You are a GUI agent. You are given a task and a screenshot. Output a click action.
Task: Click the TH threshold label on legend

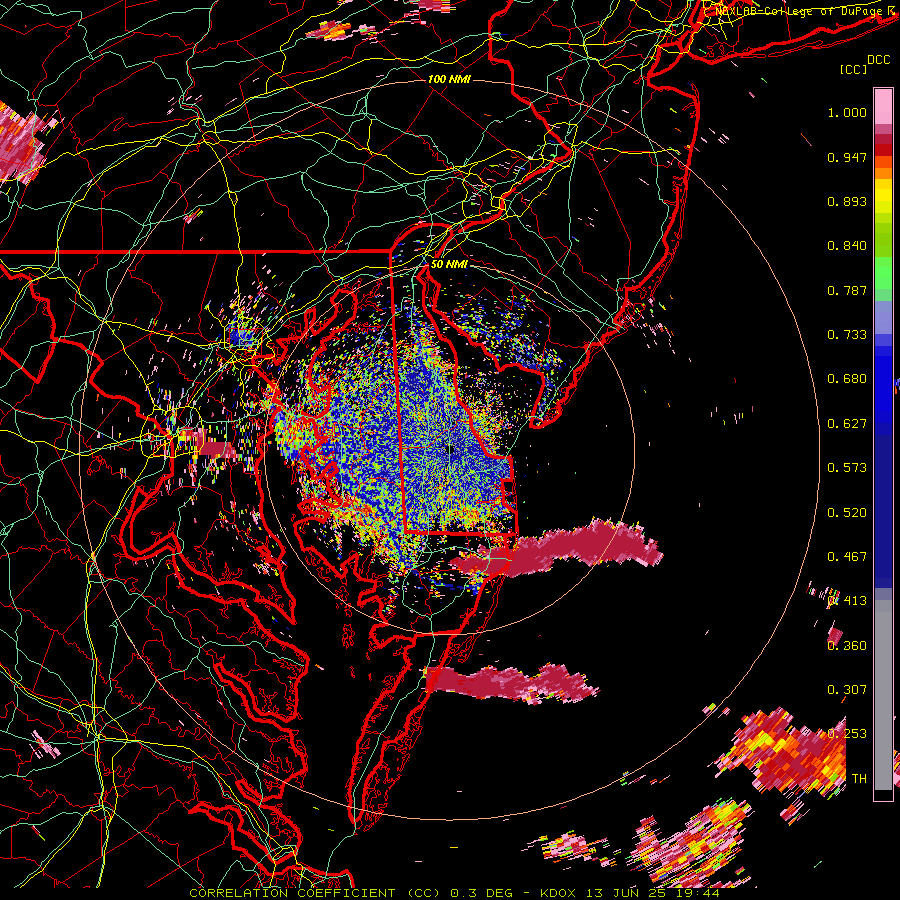[x=859, y=779]
